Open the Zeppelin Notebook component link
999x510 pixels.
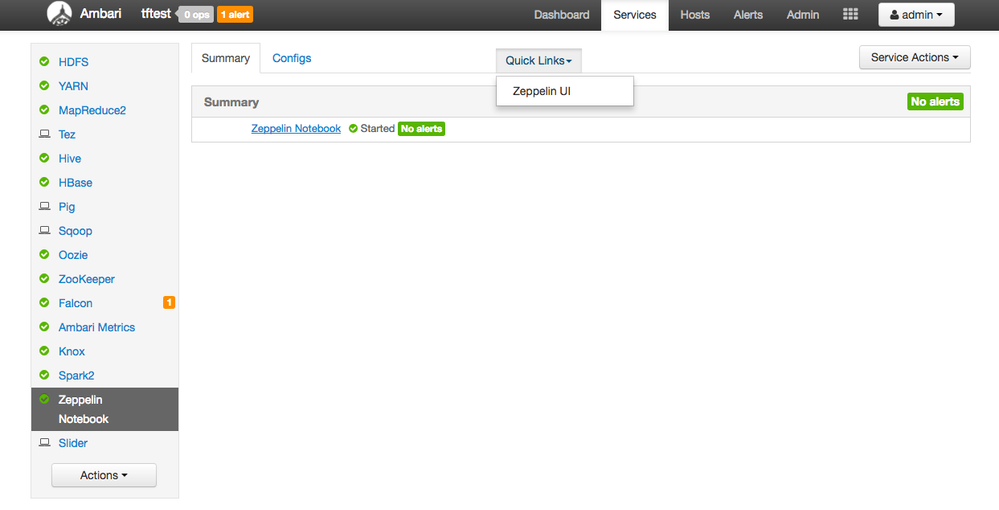tap(296, 129)
